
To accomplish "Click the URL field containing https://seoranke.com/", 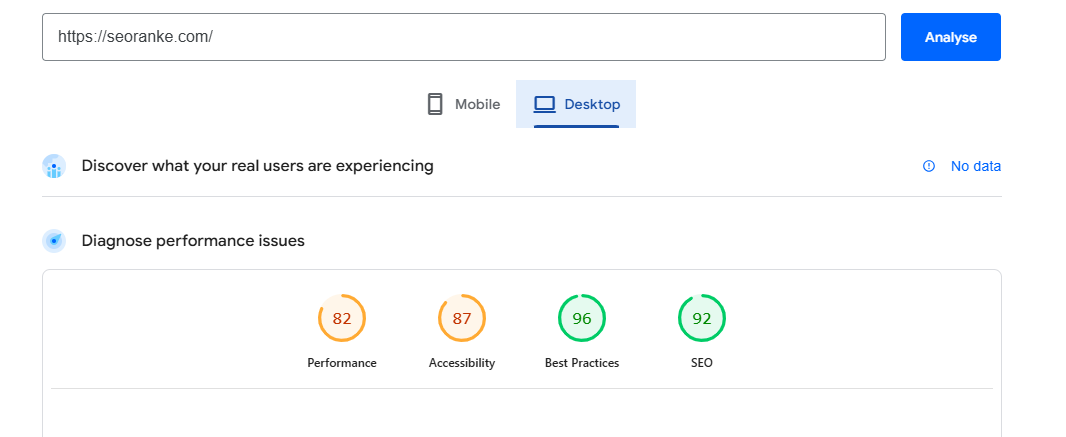I will (x=463, y=37).
